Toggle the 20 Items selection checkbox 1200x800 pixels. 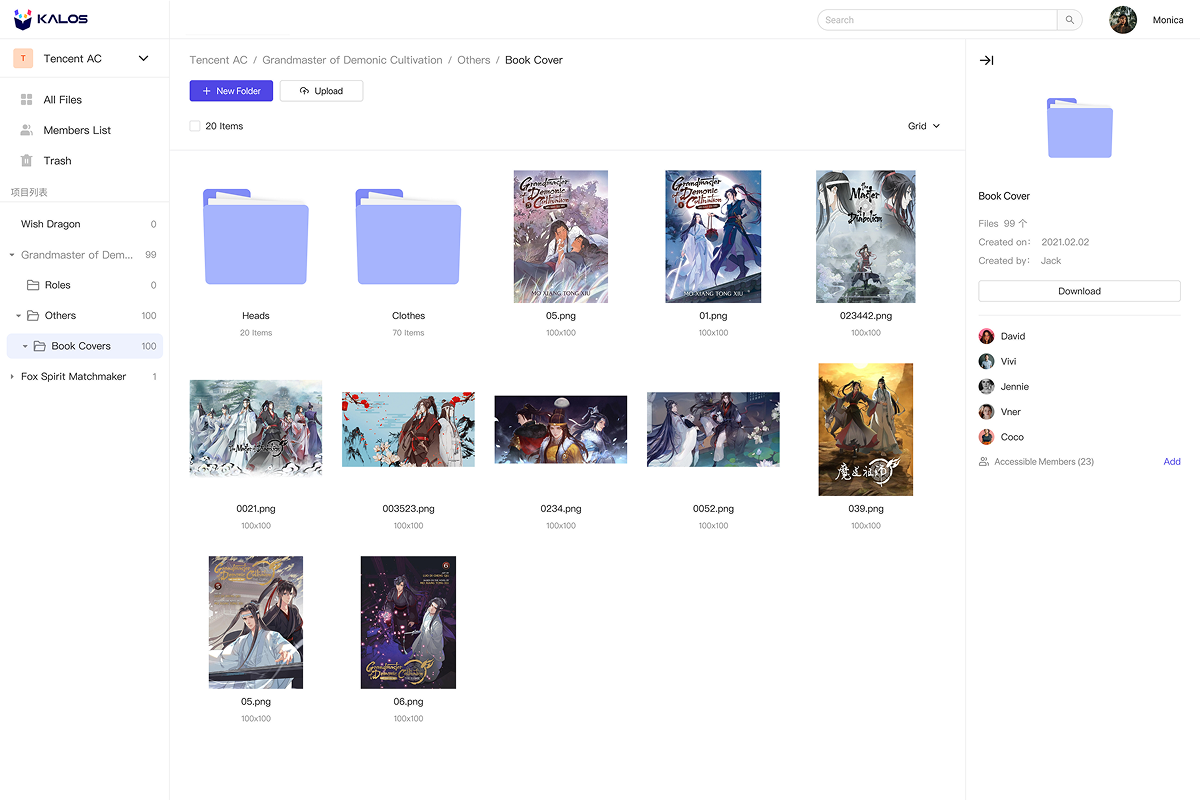pos(195,126)
